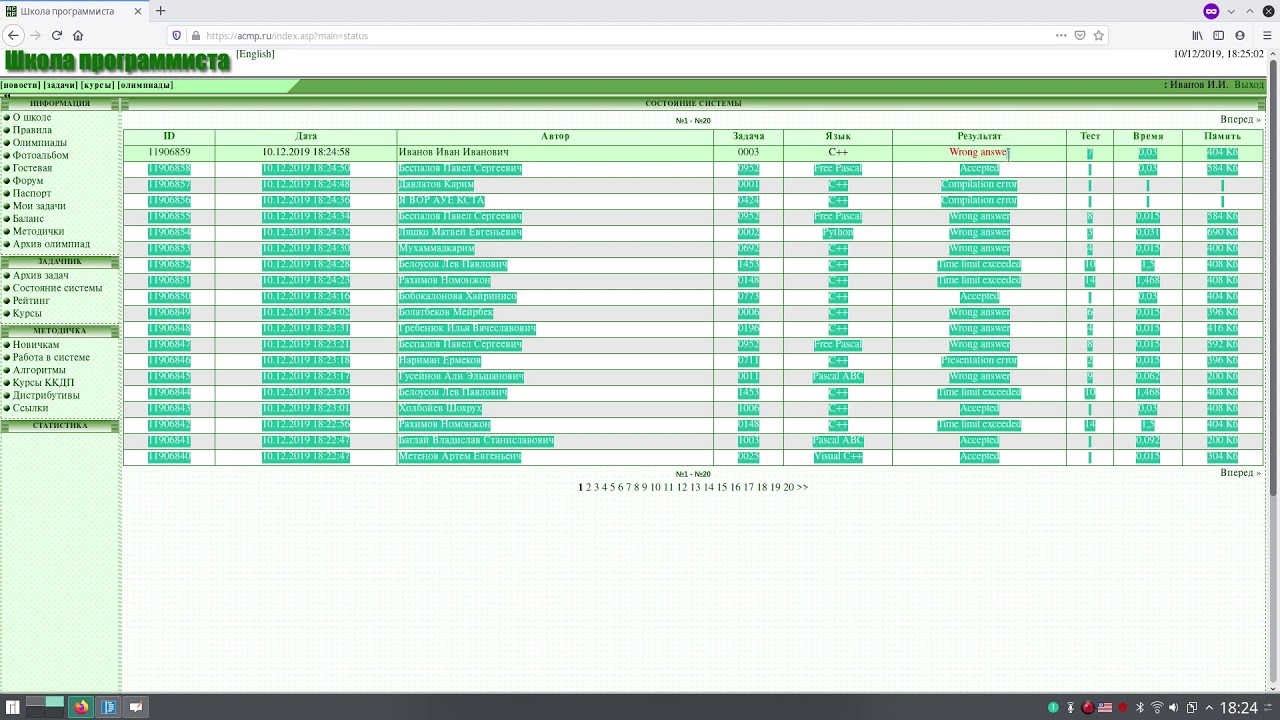
Task: Open Firefox hamburger menu
Action: [1267, 35]
